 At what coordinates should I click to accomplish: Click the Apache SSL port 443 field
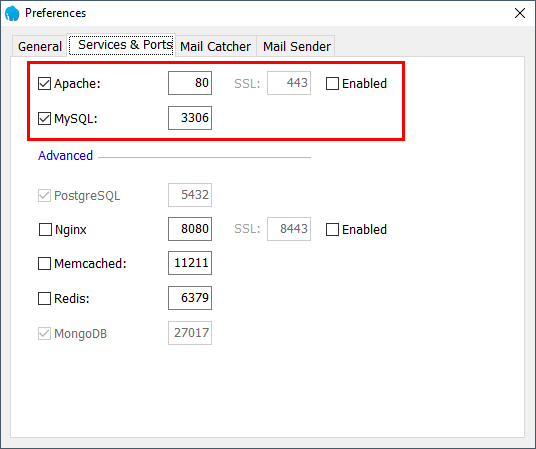[289, 83]
